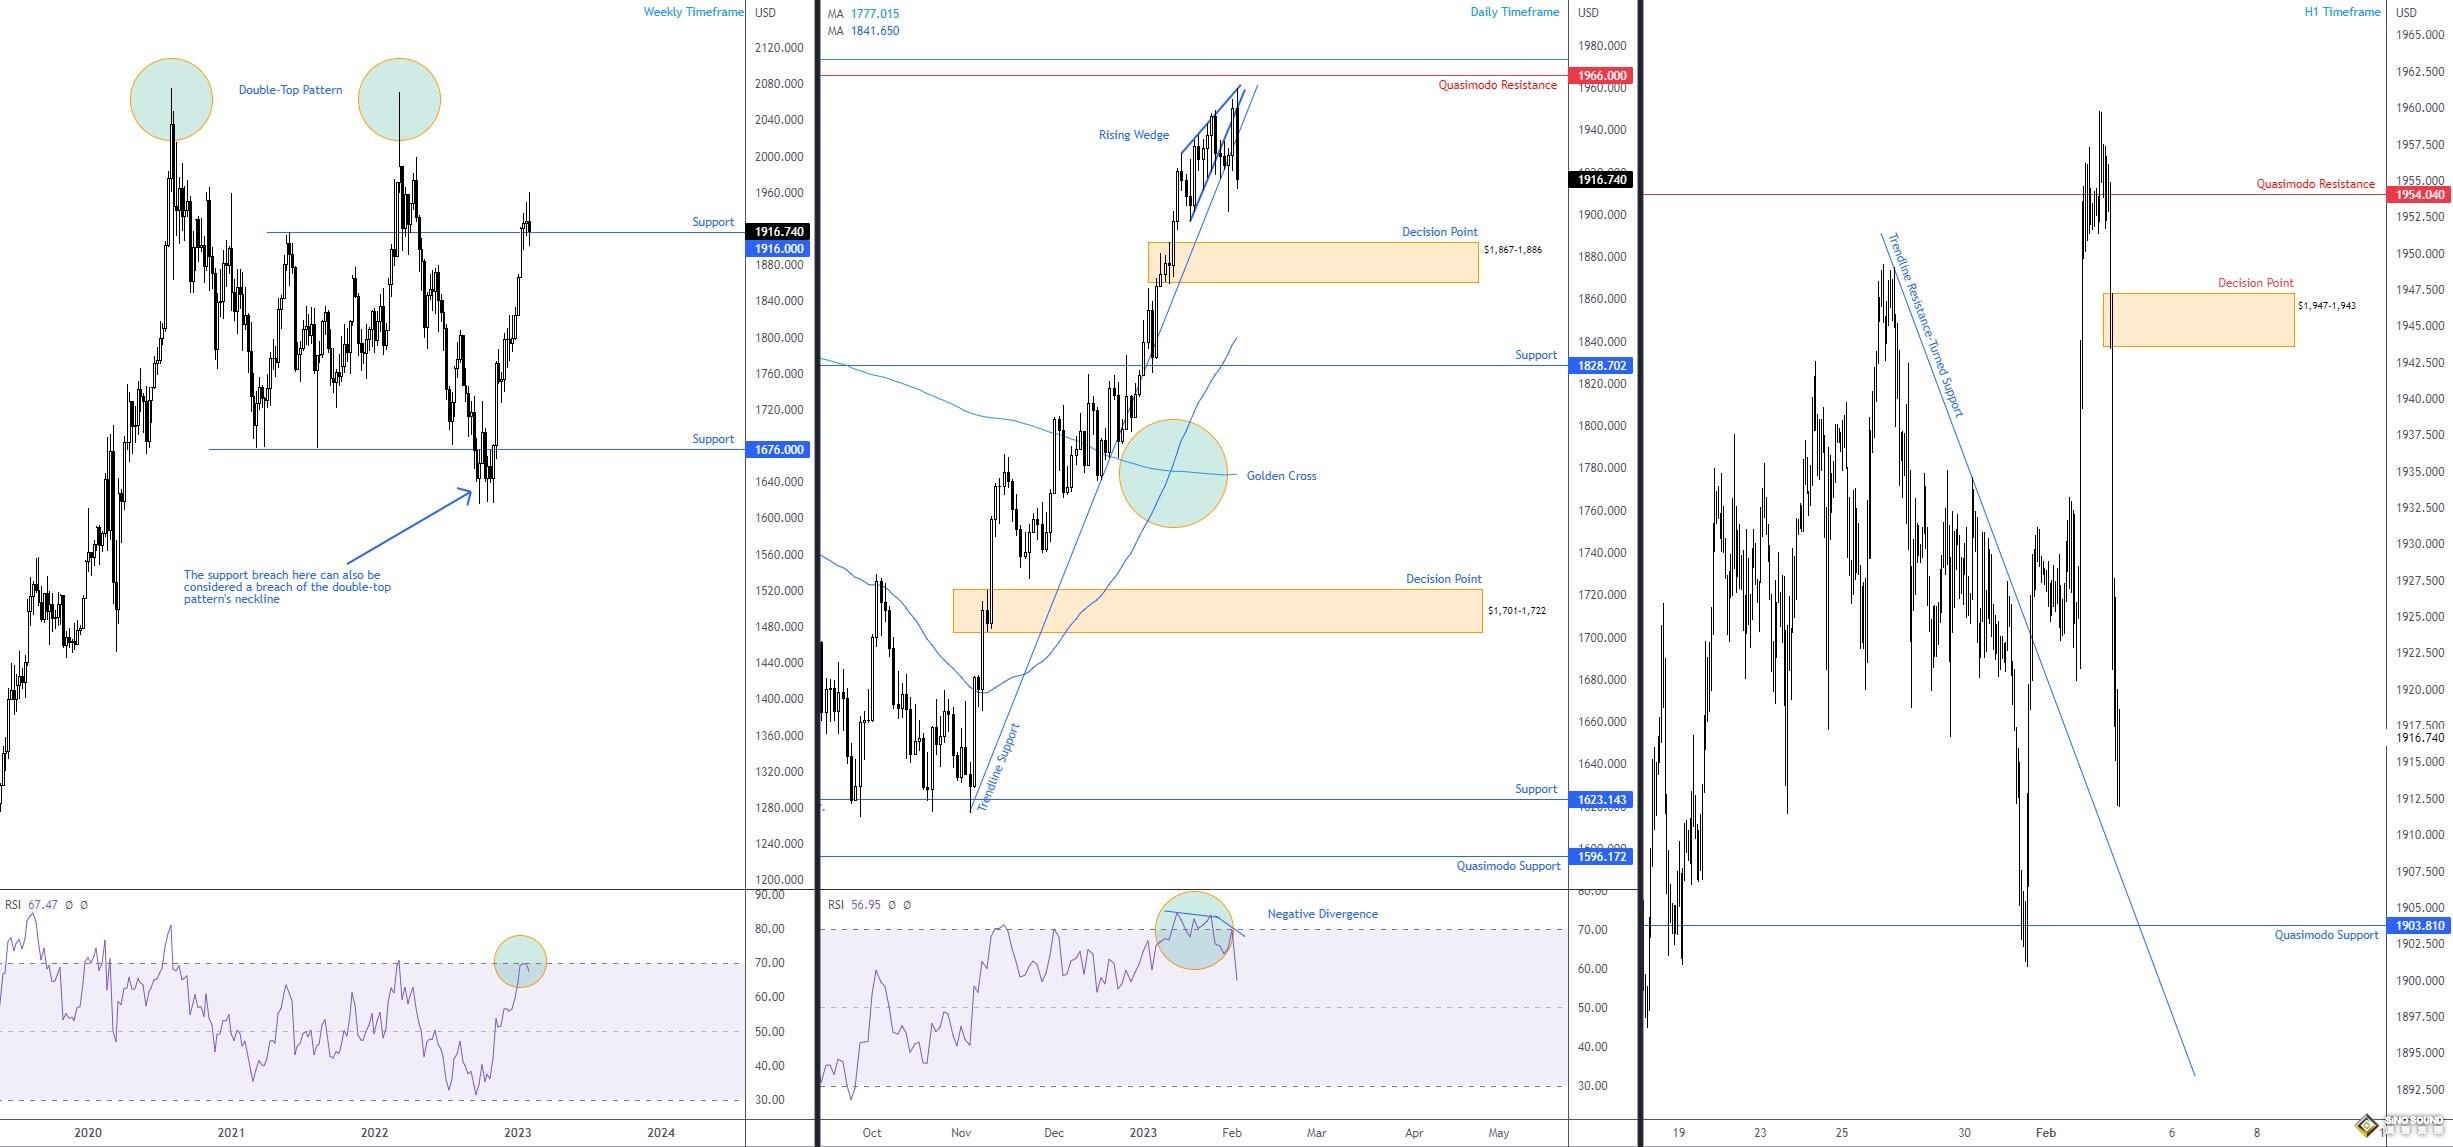Click the Sino Sound diamond logo
The width and height of the screenshot is (2453, 1147).
tap(2367, 1126)
